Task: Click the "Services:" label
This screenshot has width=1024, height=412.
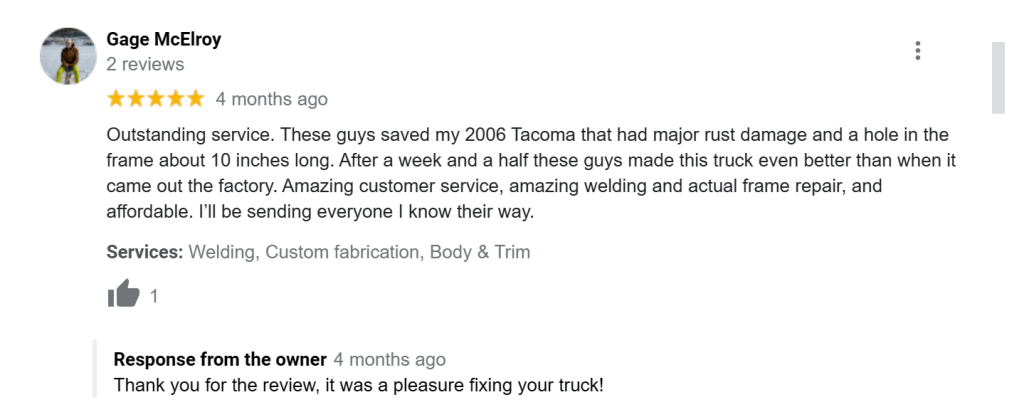Action: 145,252
